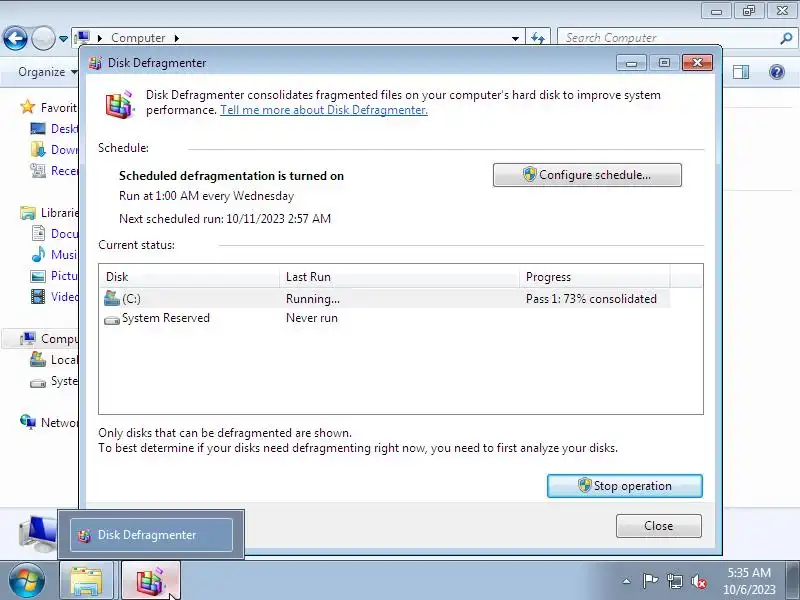Click the search magnifier icon in Explorer

(x=786, y=38)
